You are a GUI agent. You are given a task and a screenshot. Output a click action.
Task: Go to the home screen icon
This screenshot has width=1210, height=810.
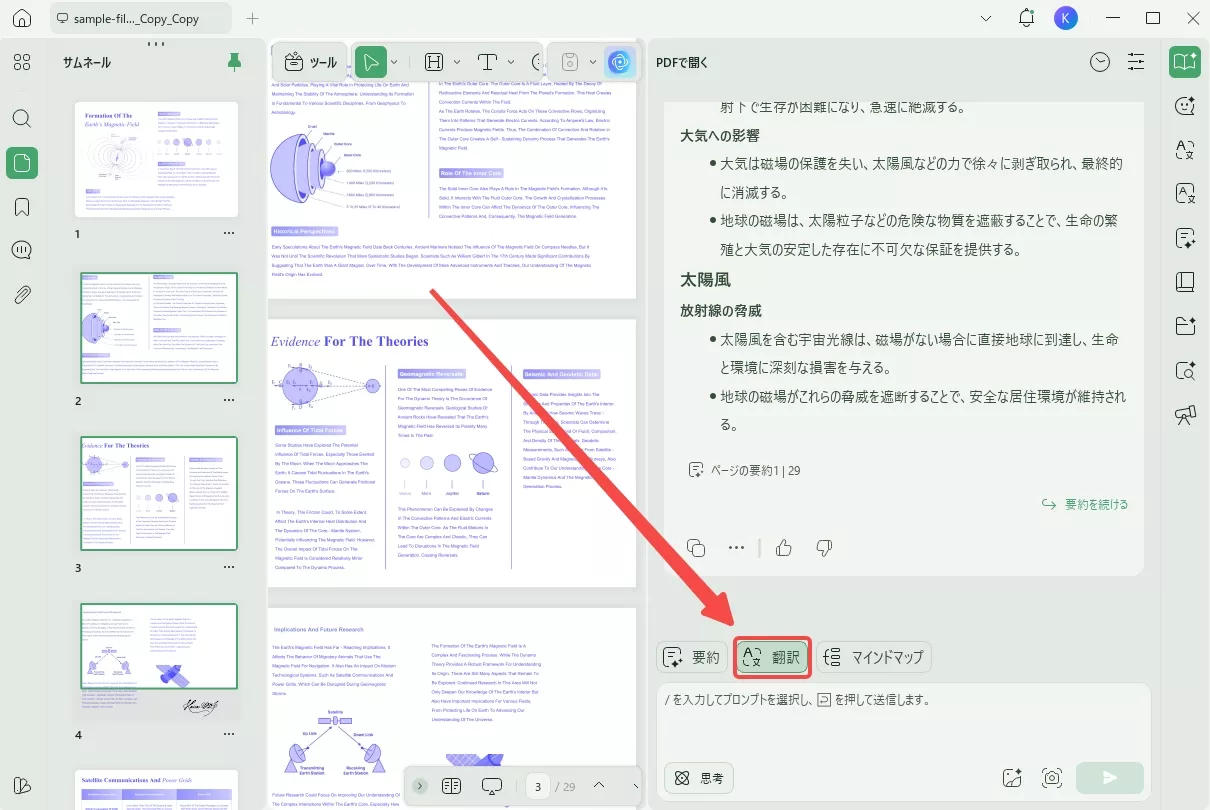(22, 18)
